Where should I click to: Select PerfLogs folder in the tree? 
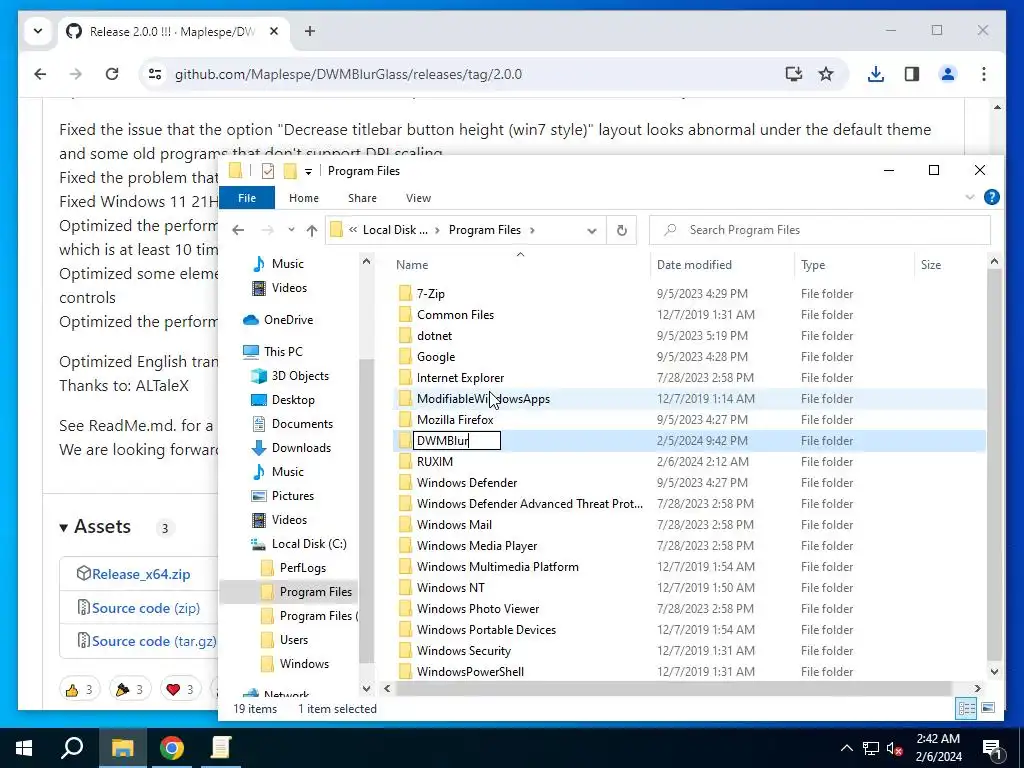point(302,568)
